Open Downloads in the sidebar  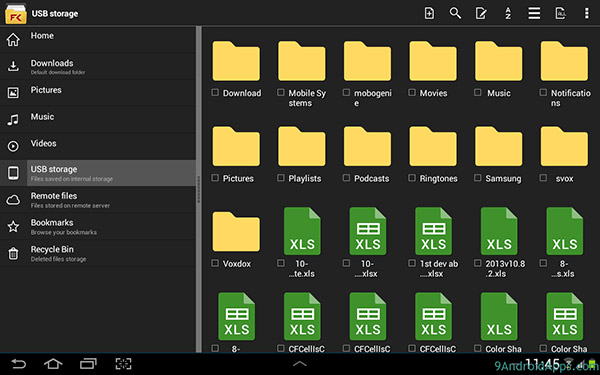[x=98, y=66]
